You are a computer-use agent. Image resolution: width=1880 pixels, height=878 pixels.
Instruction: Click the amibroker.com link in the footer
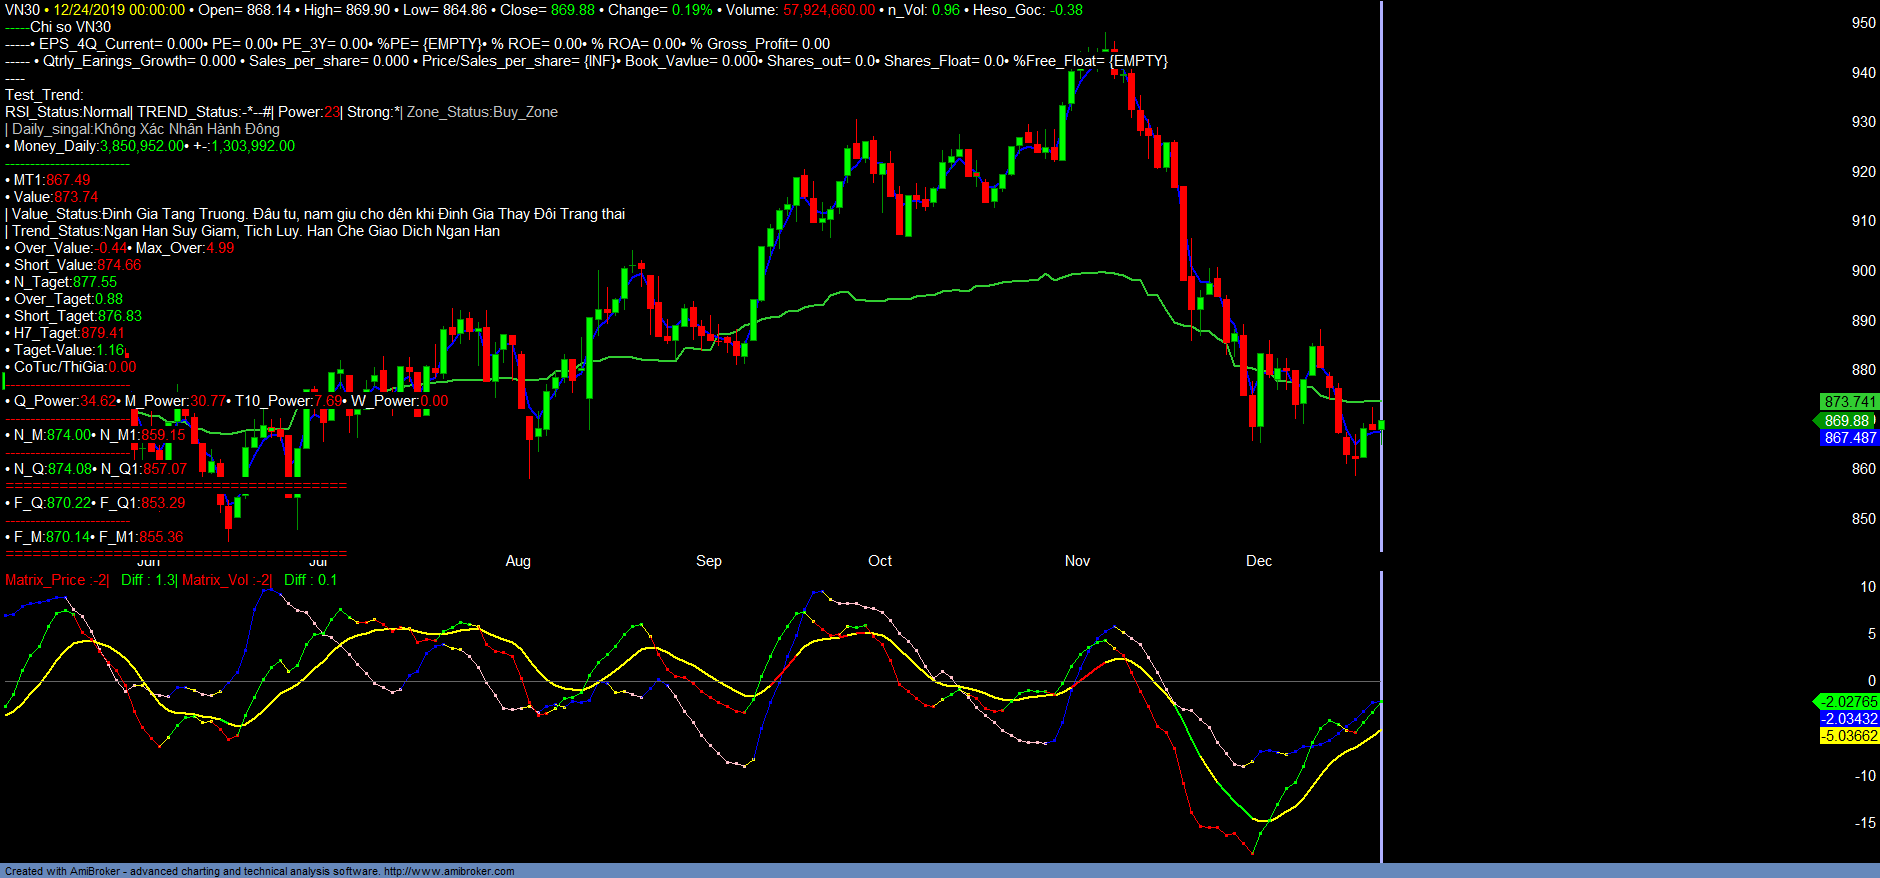click(x=448, y=871)
